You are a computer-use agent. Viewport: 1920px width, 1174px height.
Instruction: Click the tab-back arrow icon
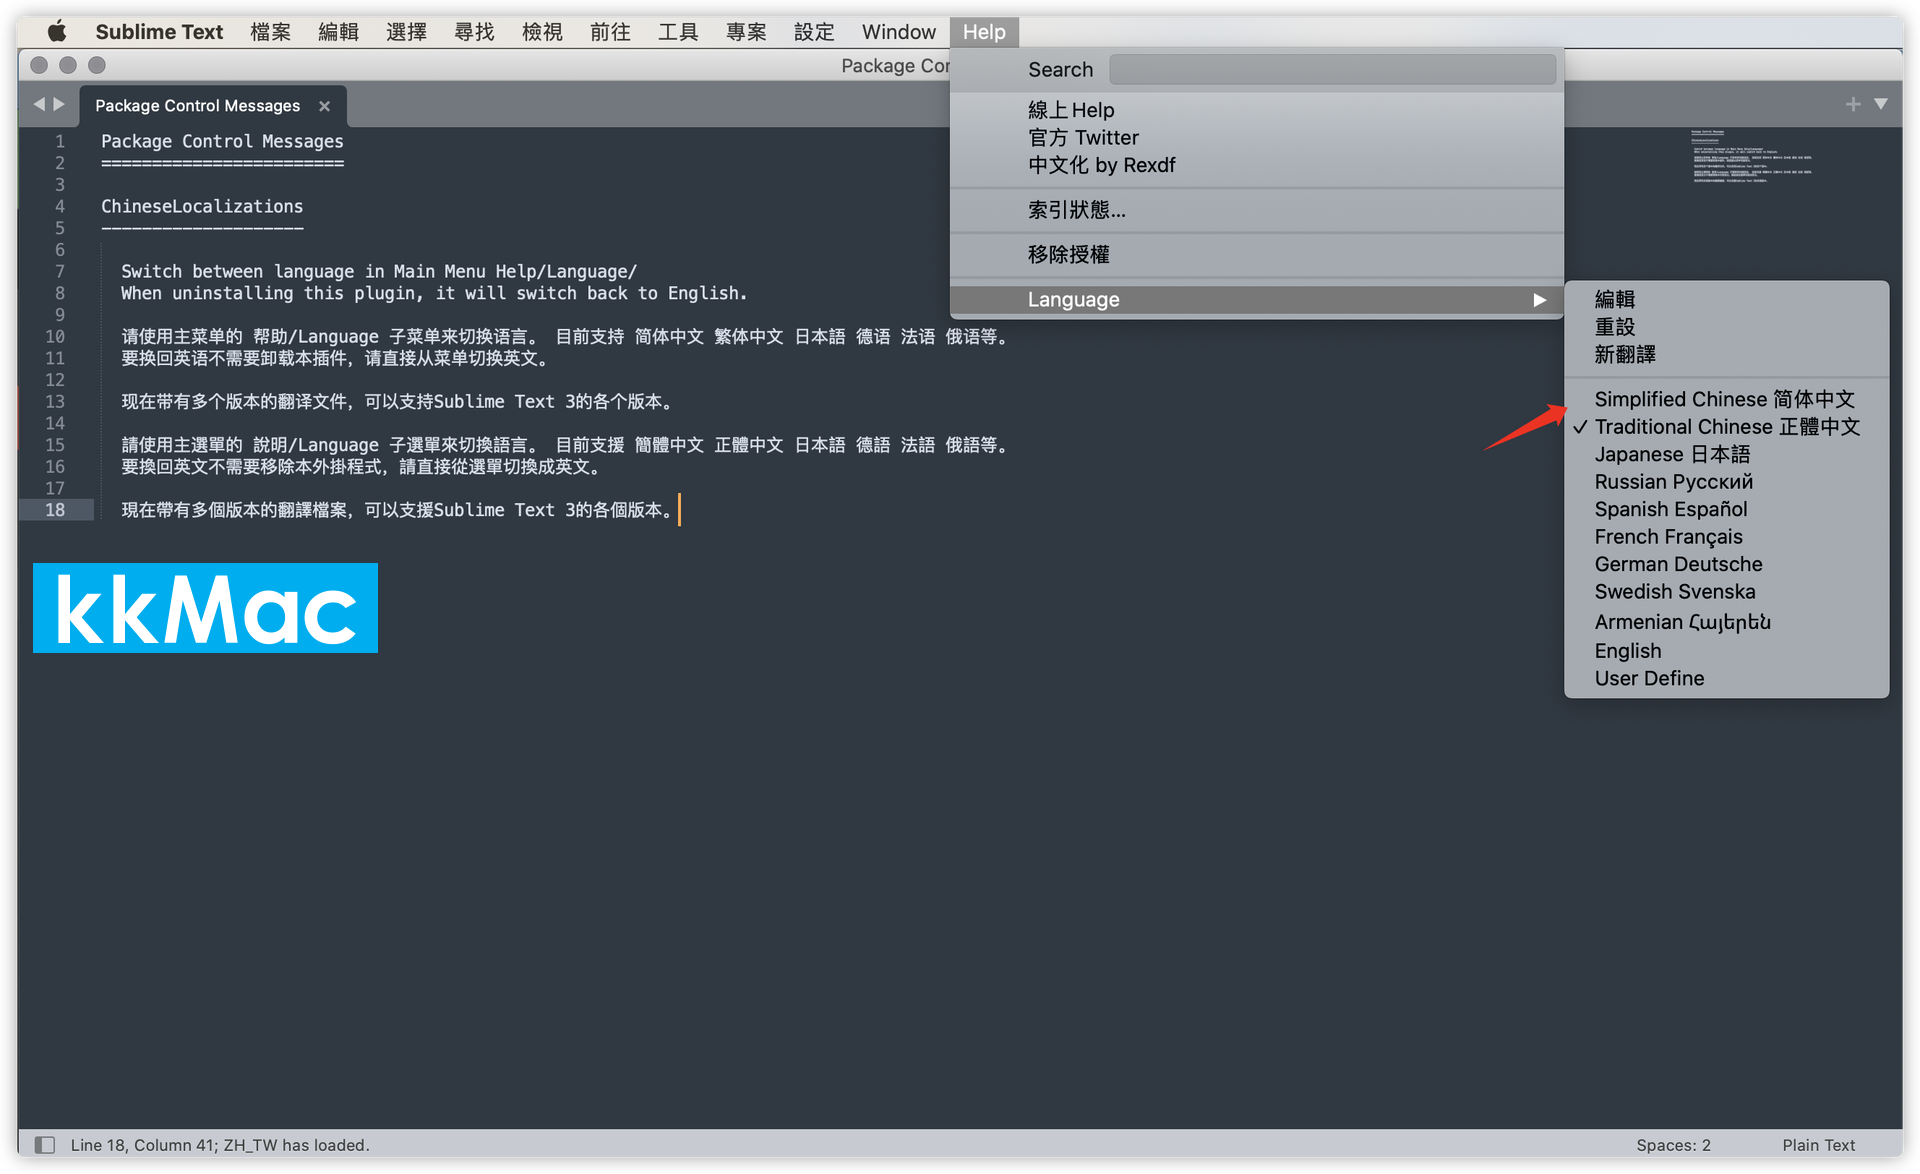tap(39, 104)
